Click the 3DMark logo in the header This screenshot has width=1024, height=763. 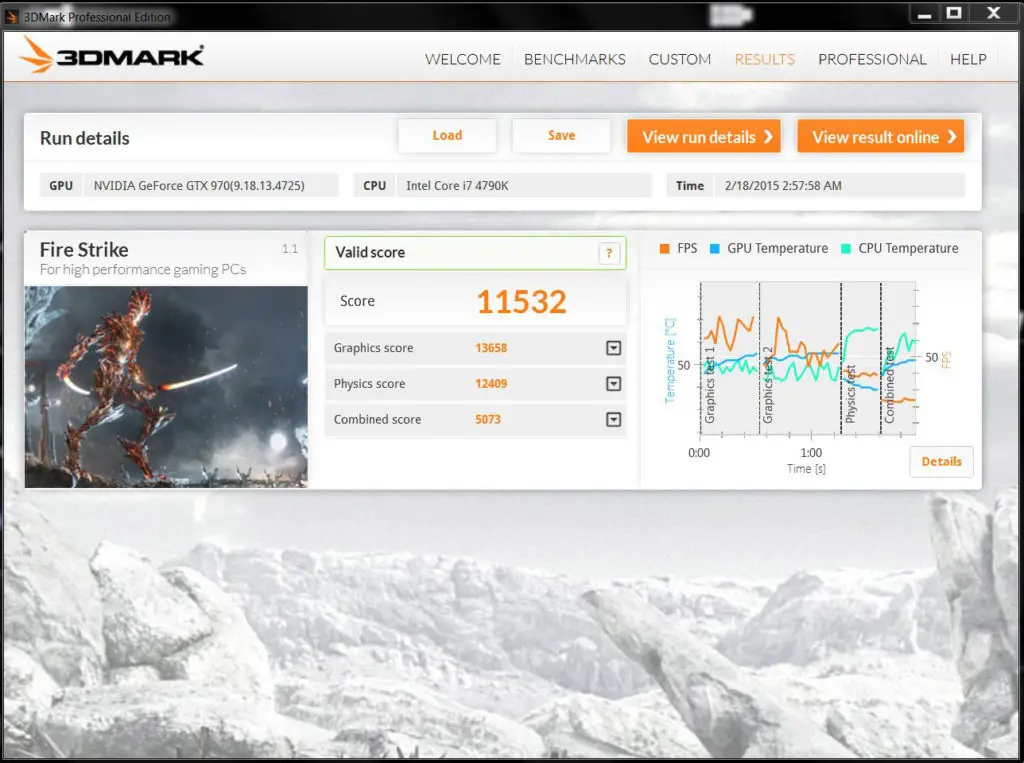(x=112, y=56)
